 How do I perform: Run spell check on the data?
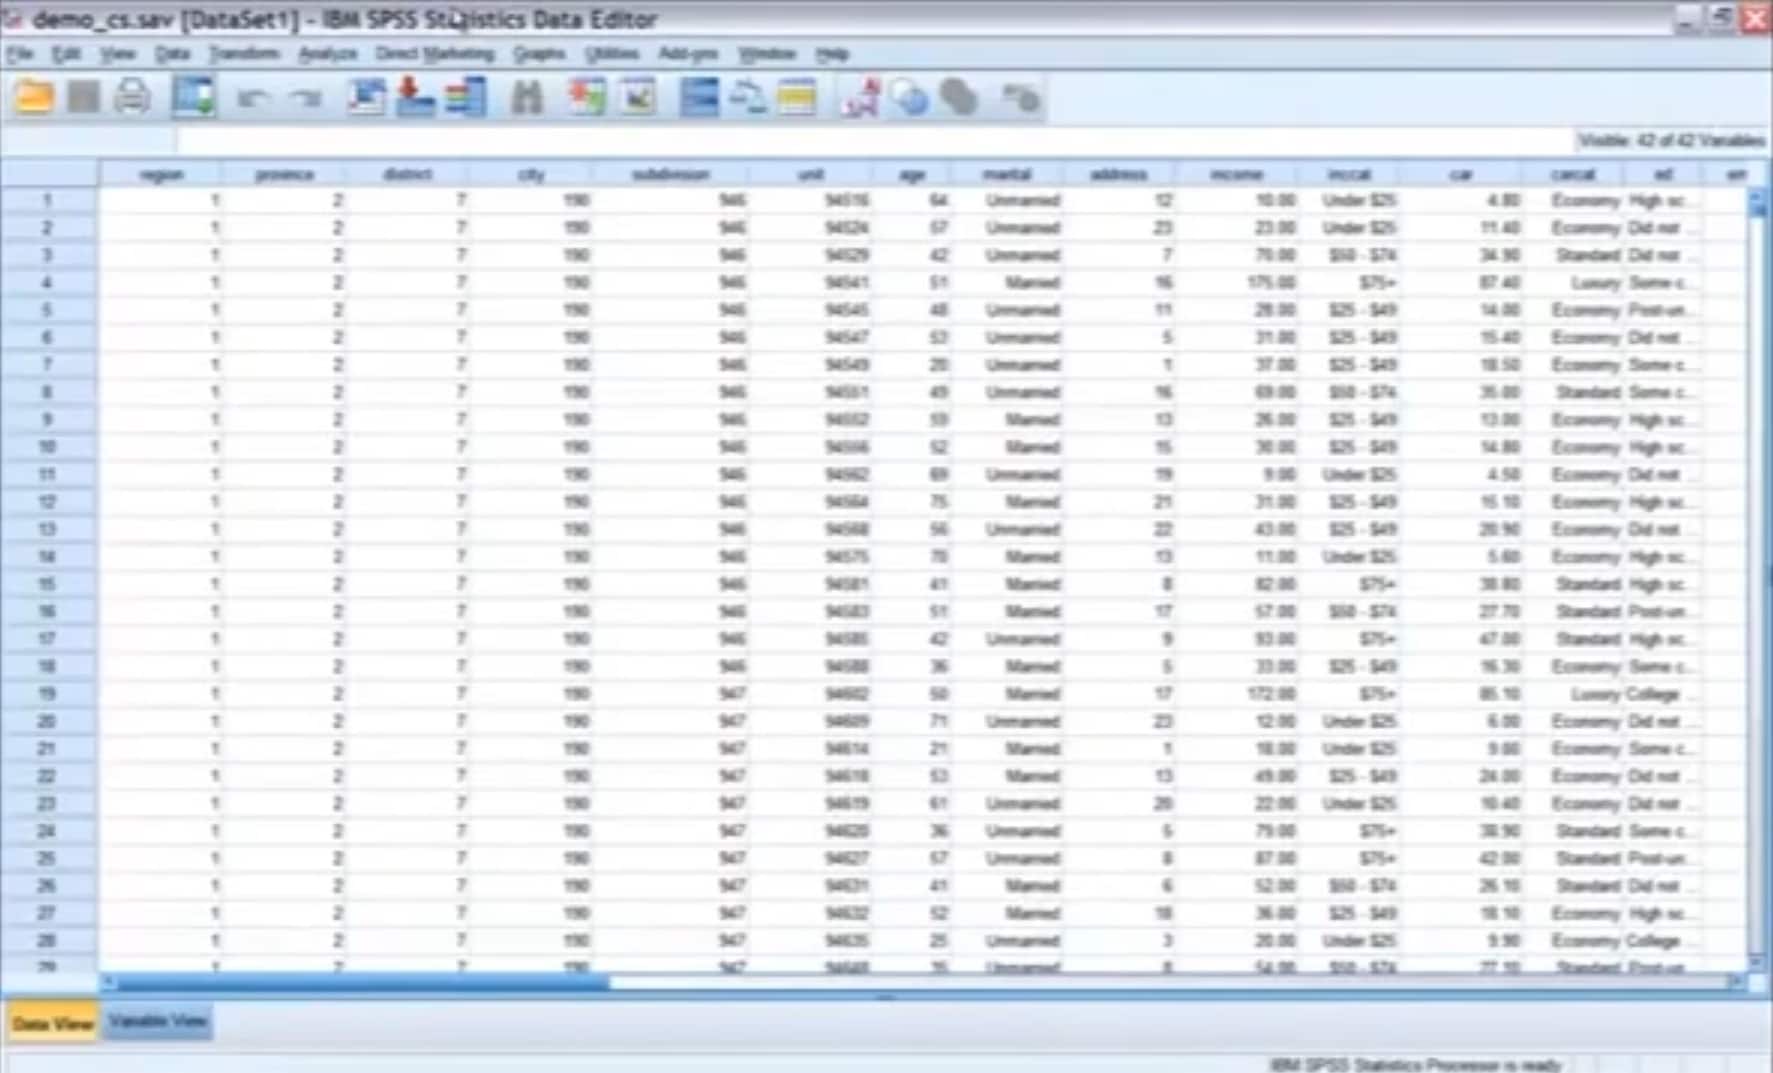(858, 97)
